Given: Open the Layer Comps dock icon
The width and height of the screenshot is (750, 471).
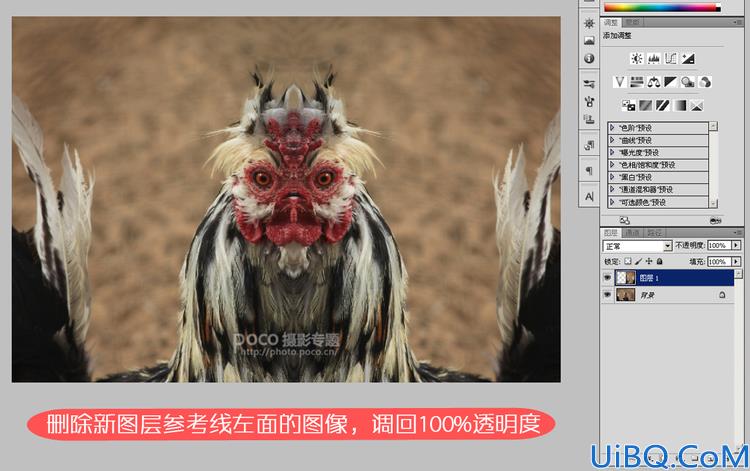Looking at the screenshot, I should point(589,145).
